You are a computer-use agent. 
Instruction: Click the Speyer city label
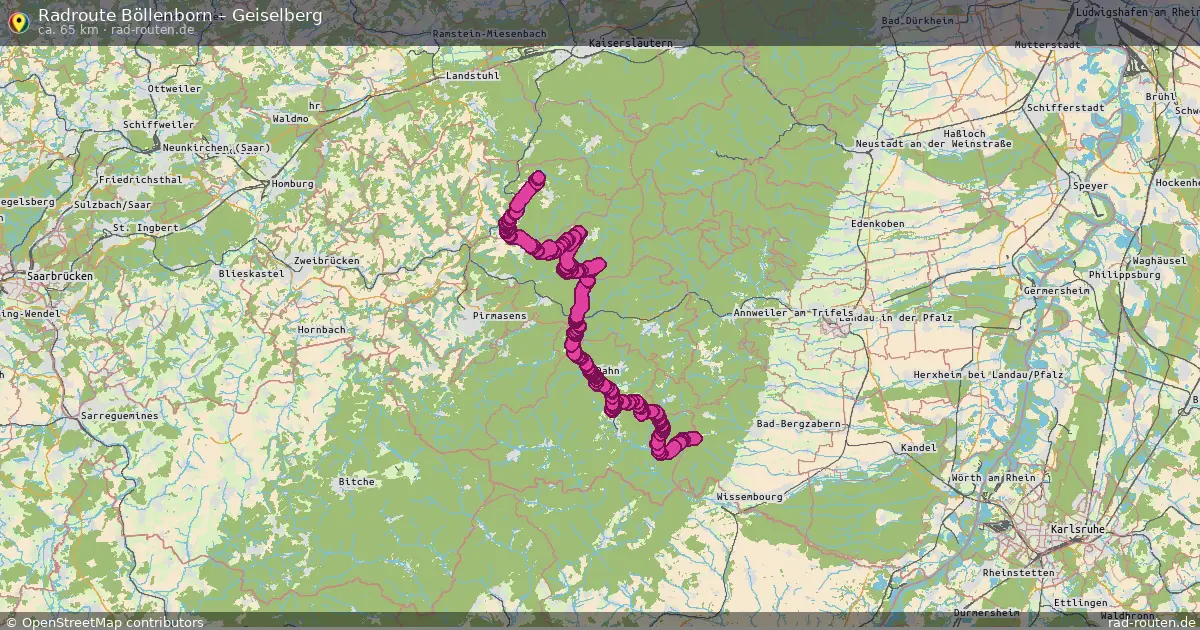pos(1090,186)
